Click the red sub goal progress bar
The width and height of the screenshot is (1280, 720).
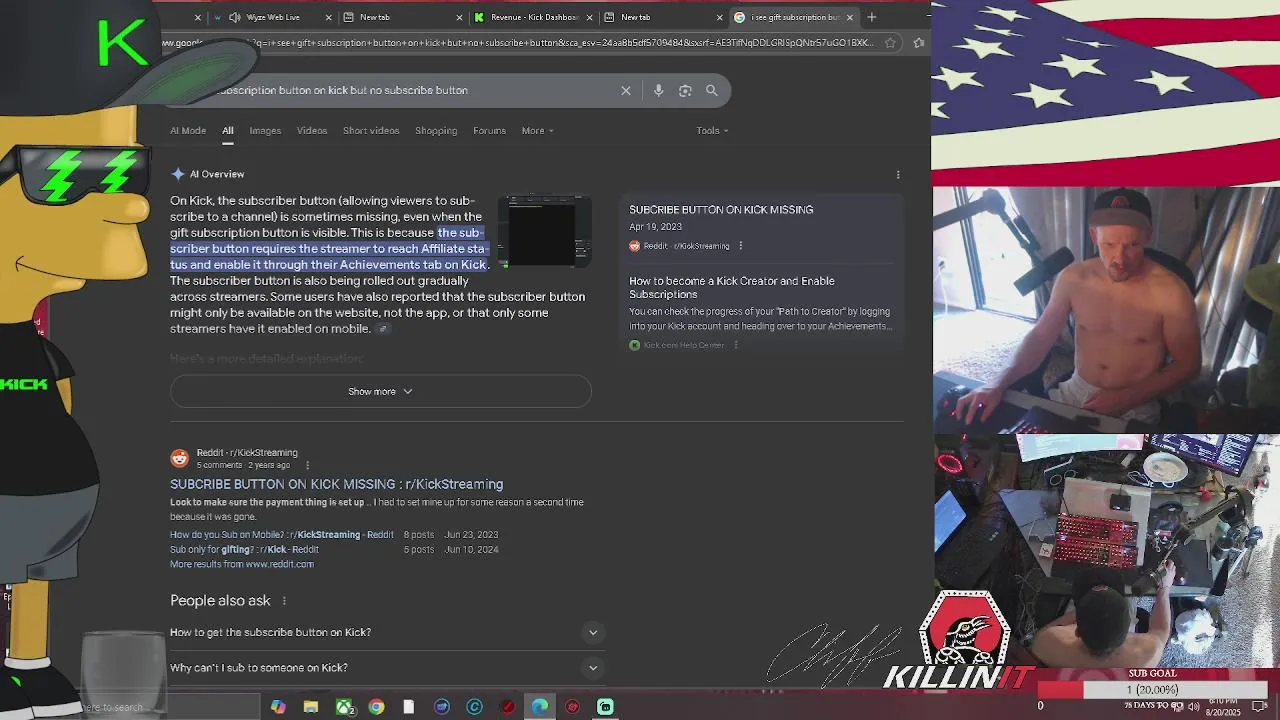(1152, 690)
